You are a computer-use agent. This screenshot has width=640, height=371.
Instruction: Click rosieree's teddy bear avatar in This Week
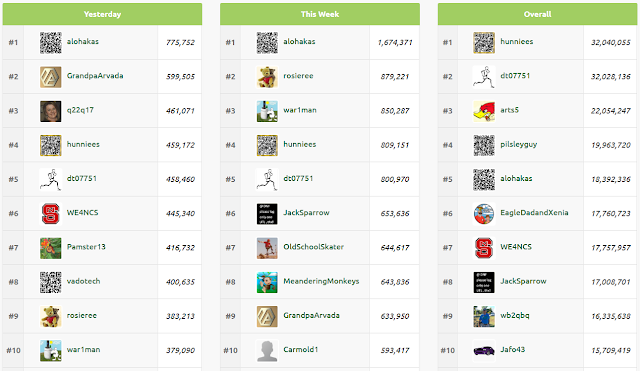267,77
